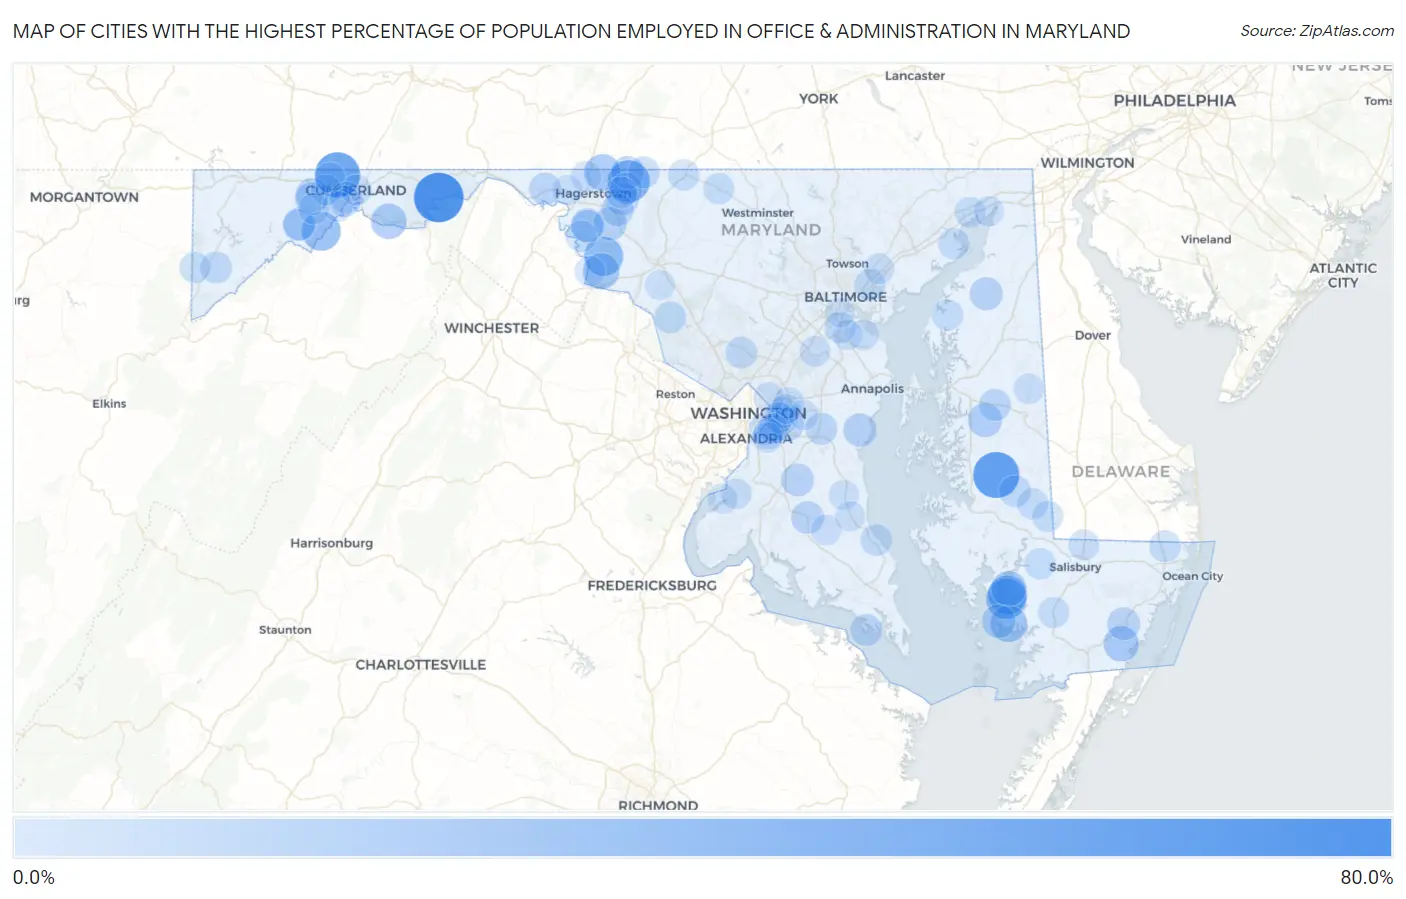Click the large dark bubble west of Delaware label

(x=996, y=474)
